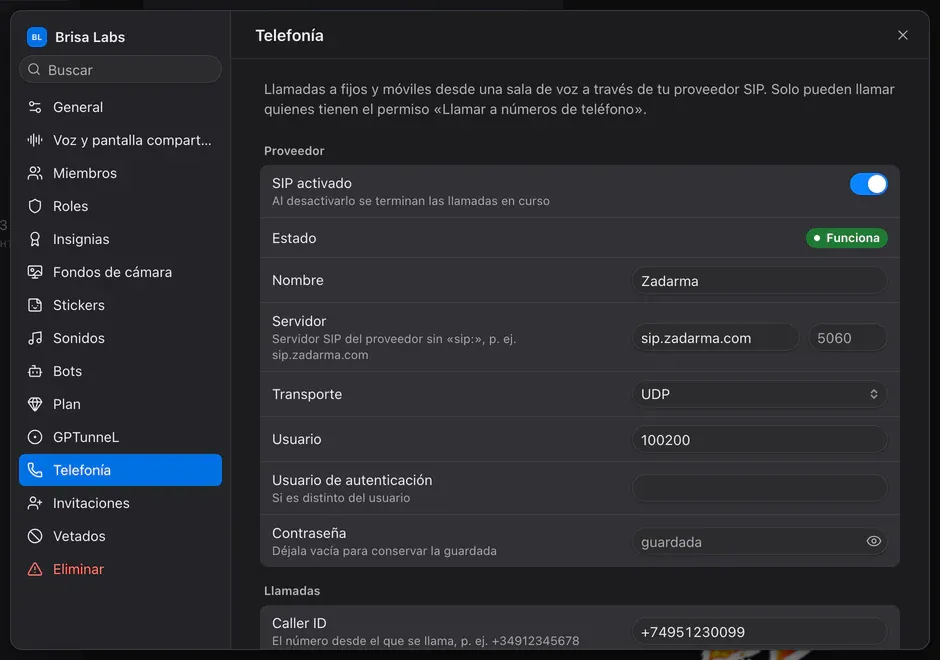Click the Nombre row label

(298, 281)
